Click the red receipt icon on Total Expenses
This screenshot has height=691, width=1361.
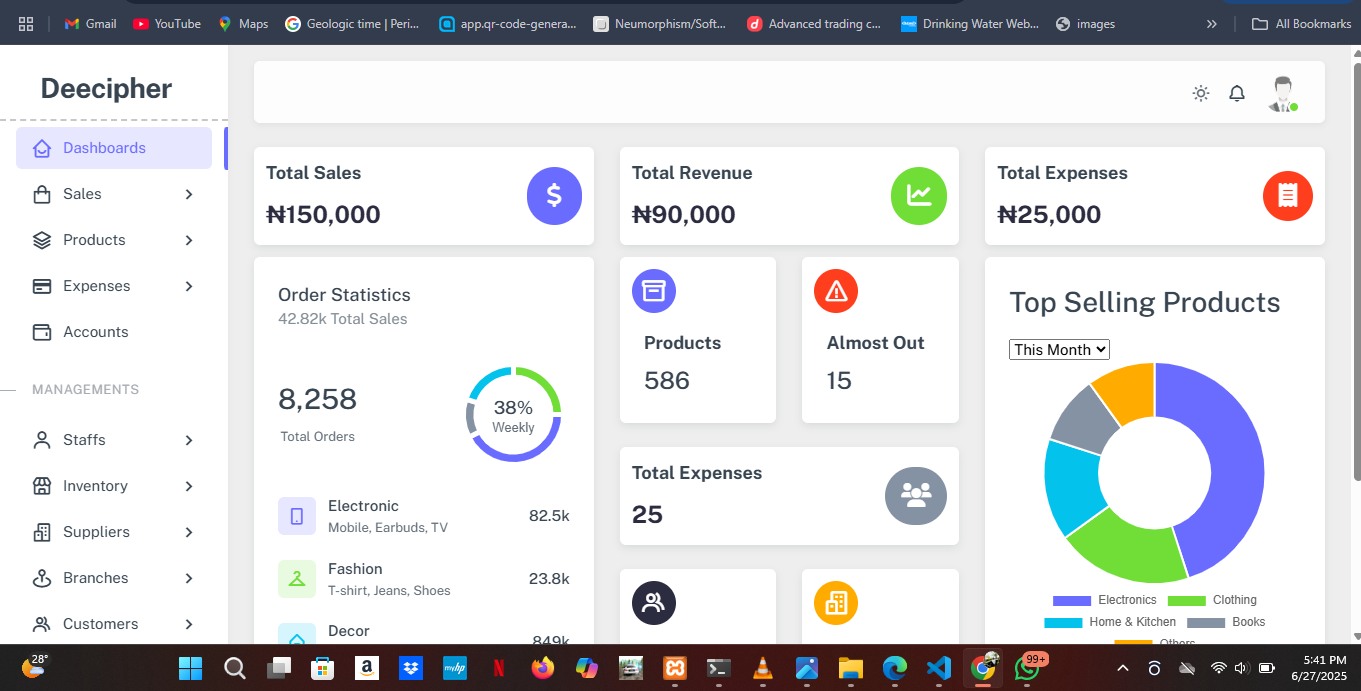(1287, 196)
